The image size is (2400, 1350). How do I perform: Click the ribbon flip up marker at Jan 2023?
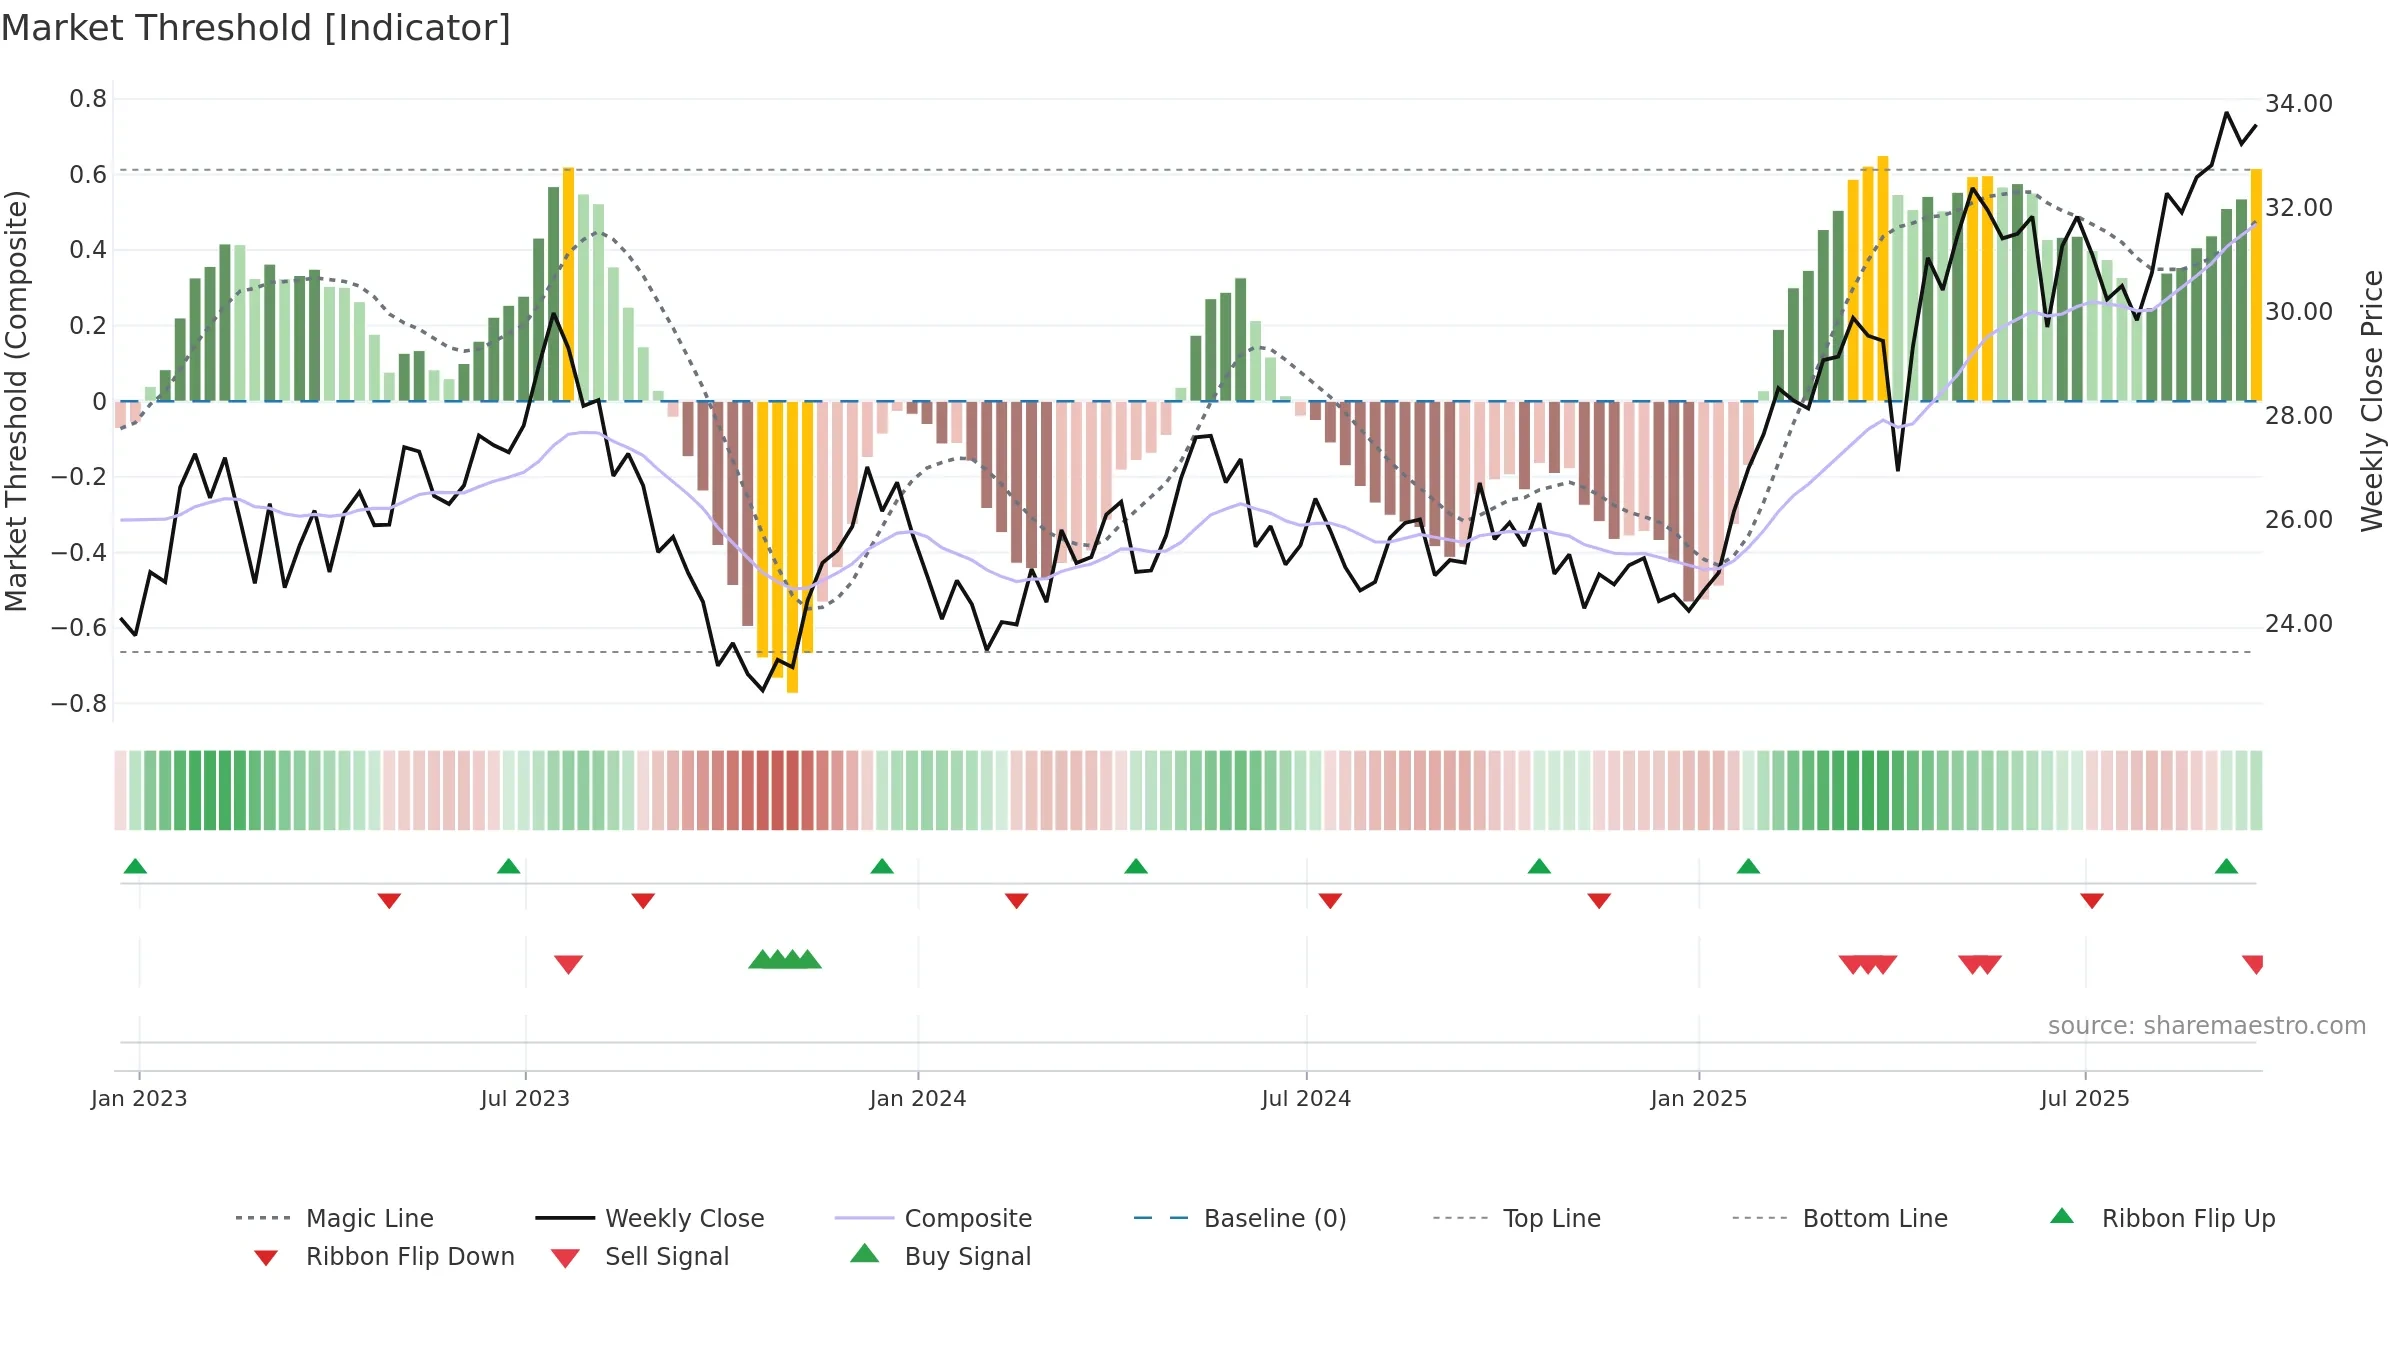coord(135,866)
